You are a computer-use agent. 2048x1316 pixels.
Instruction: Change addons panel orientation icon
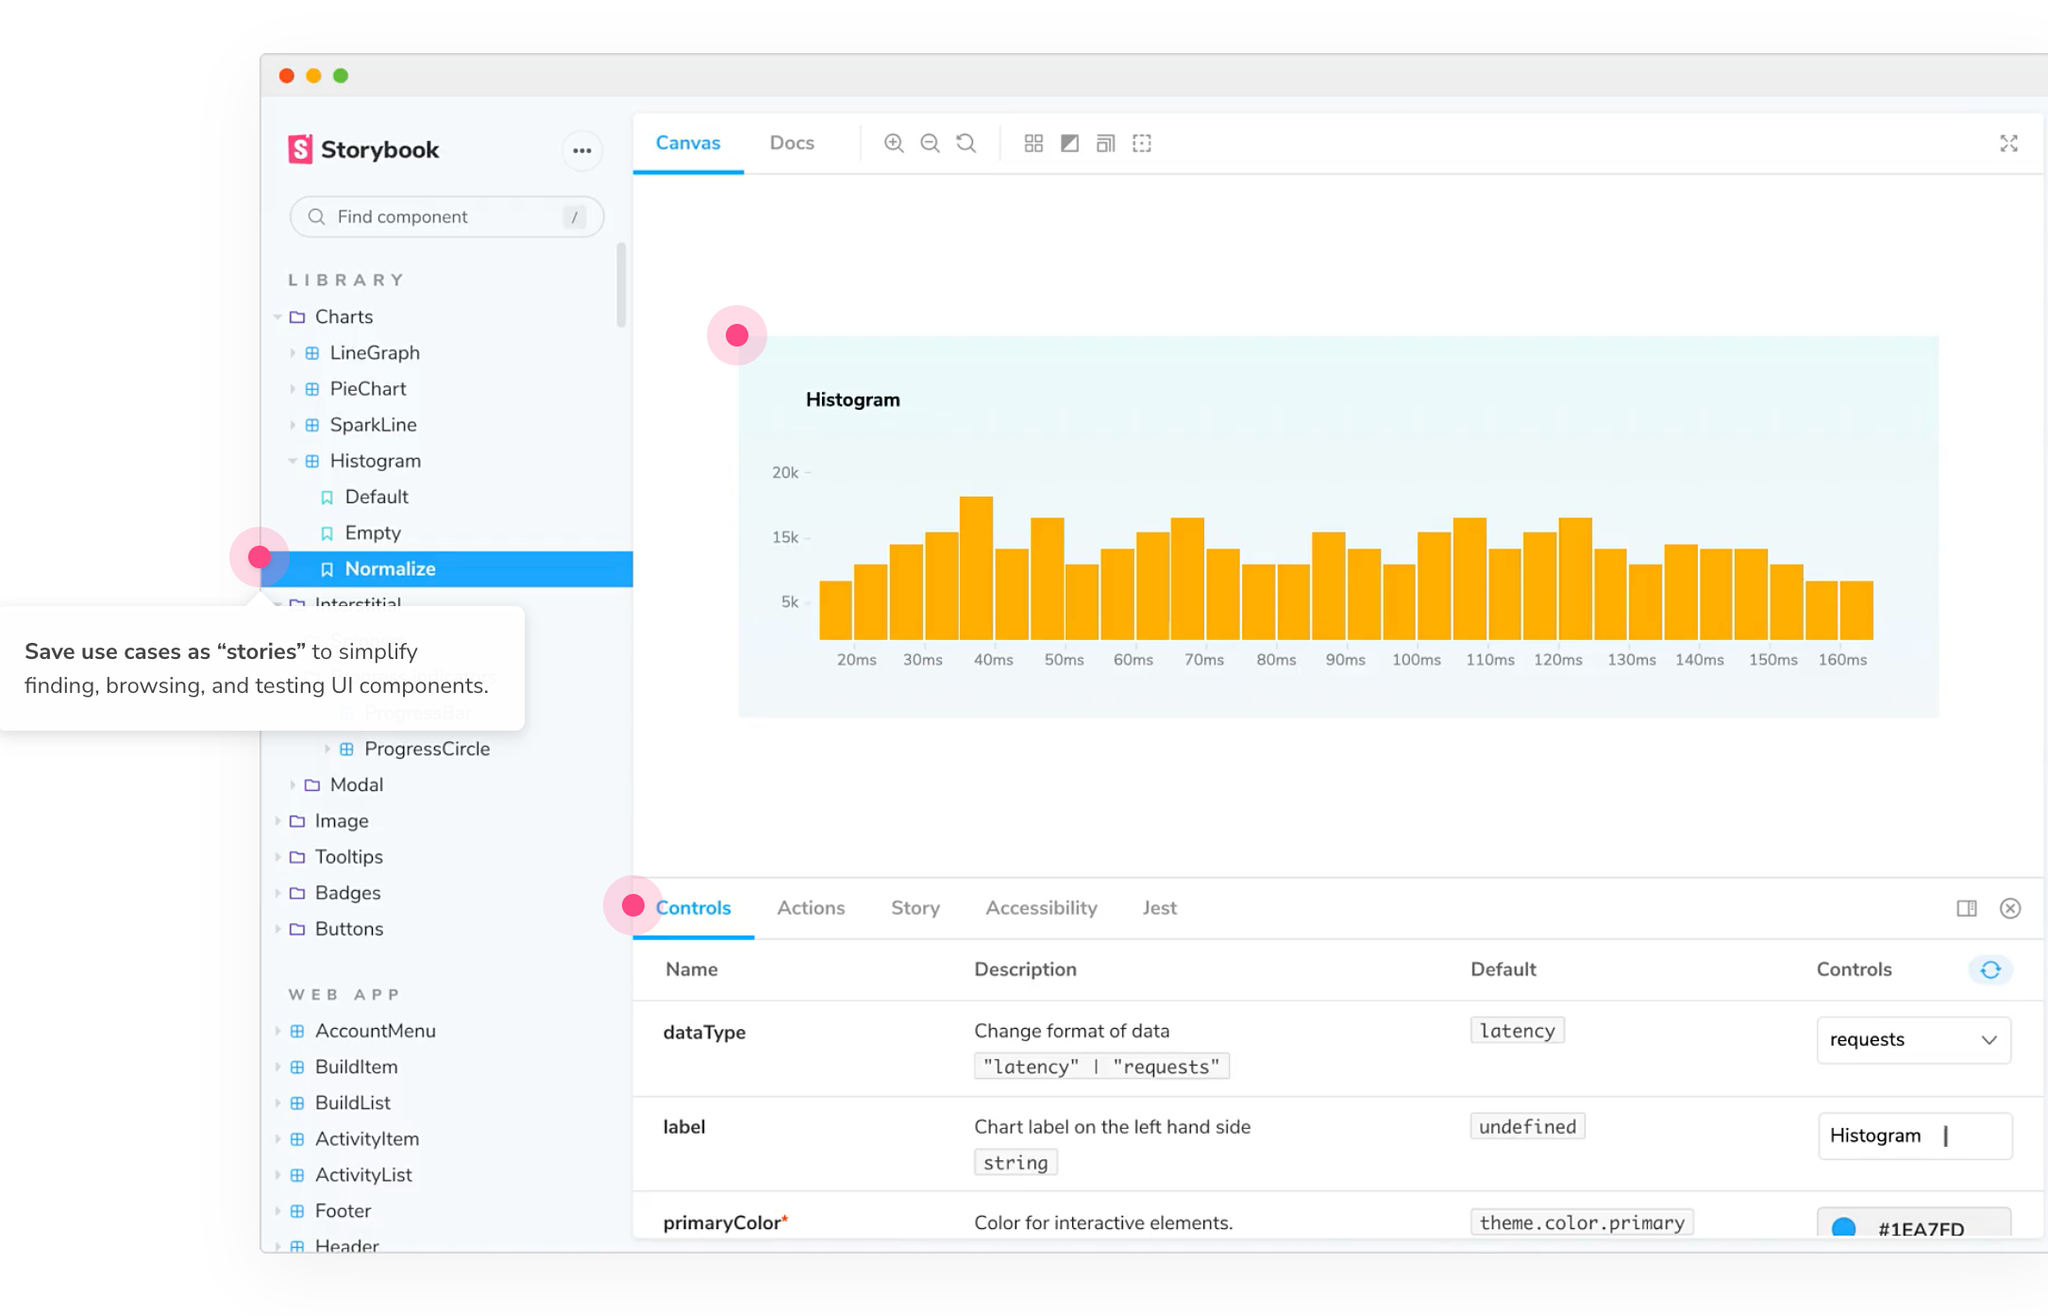[1967, 908]
